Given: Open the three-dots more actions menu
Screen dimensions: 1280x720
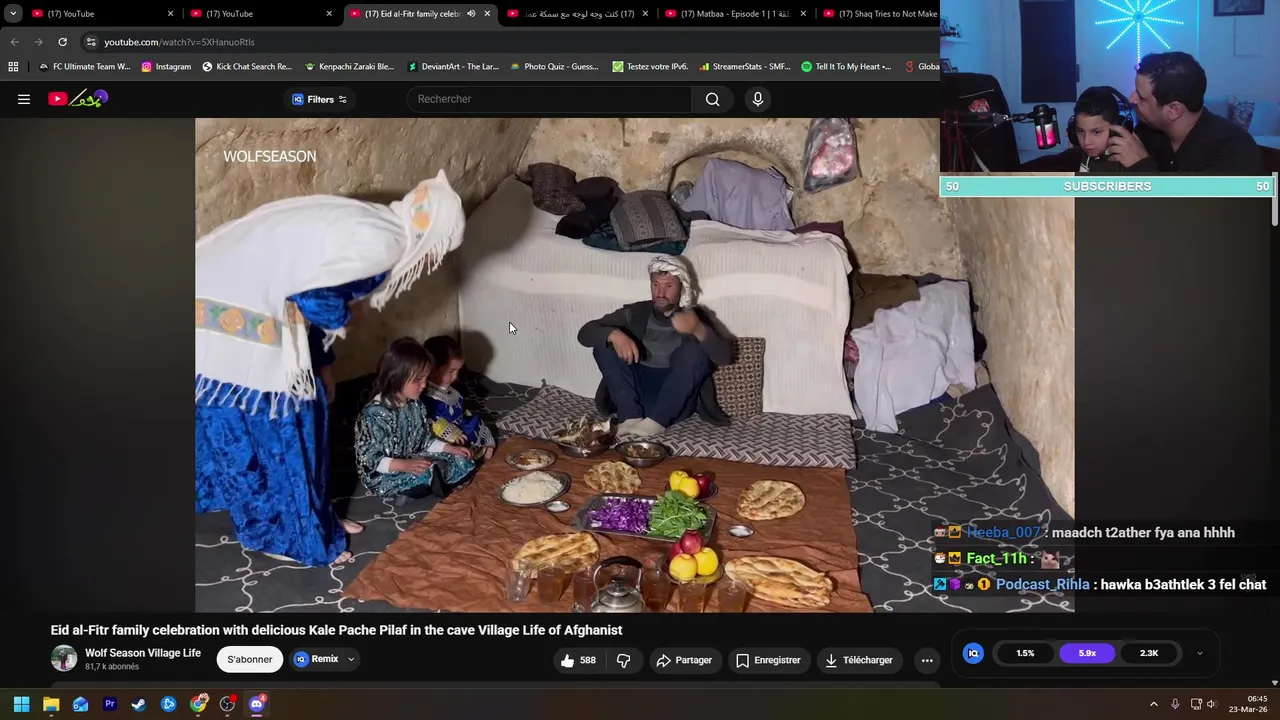Looking at the screenshot, I should click(927, 660).
